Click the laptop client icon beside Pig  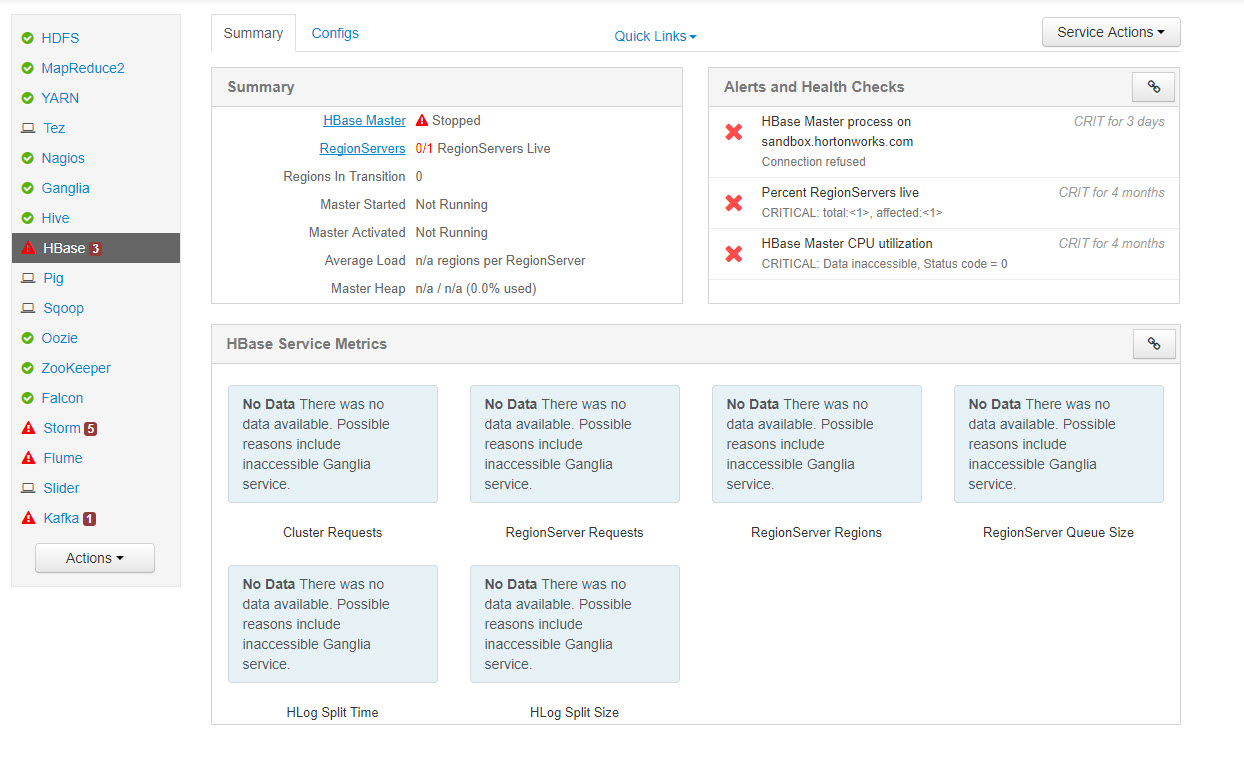pyautogui.click(x=28, y=278)
